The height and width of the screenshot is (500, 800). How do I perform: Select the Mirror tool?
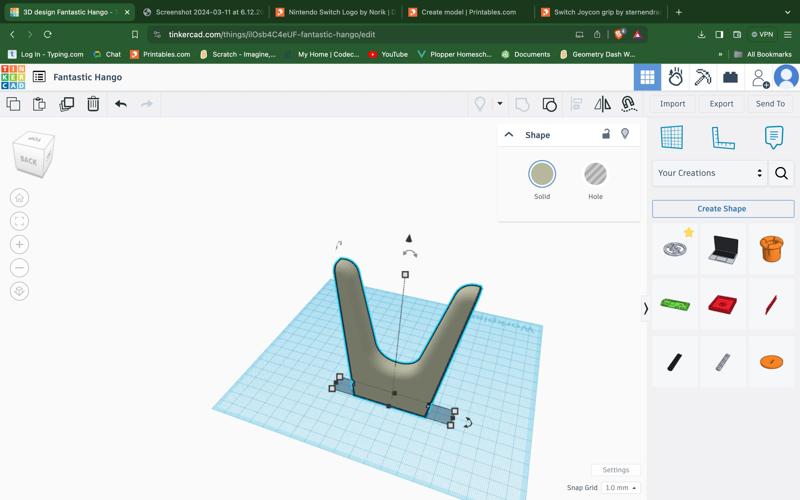(x=602, y=104)
